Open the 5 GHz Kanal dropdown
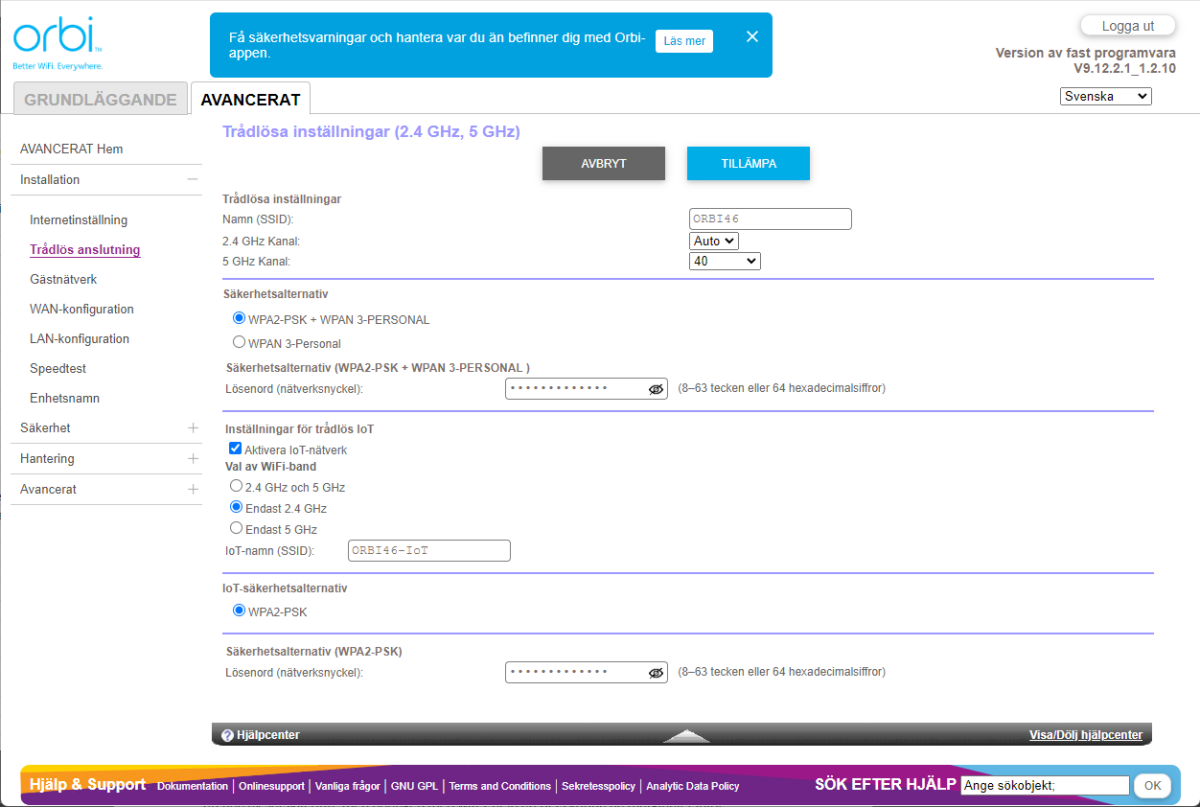The image size is (1200, 807). pos(725,261)
